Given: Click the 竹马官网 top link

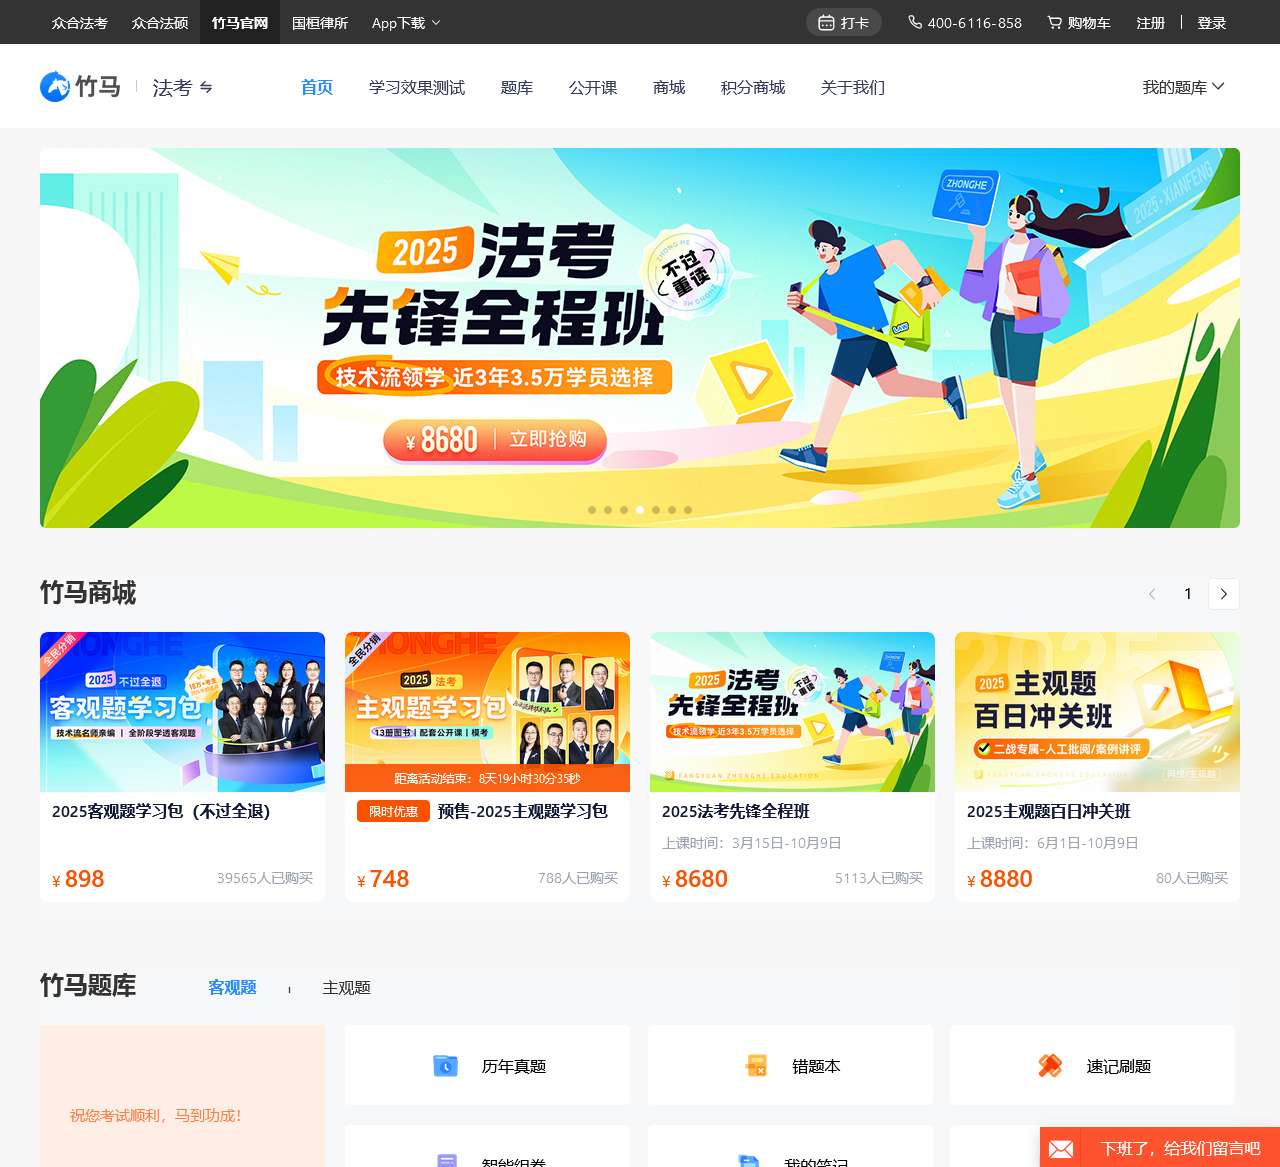Looking at the screenshot, I should click(240, 22).
